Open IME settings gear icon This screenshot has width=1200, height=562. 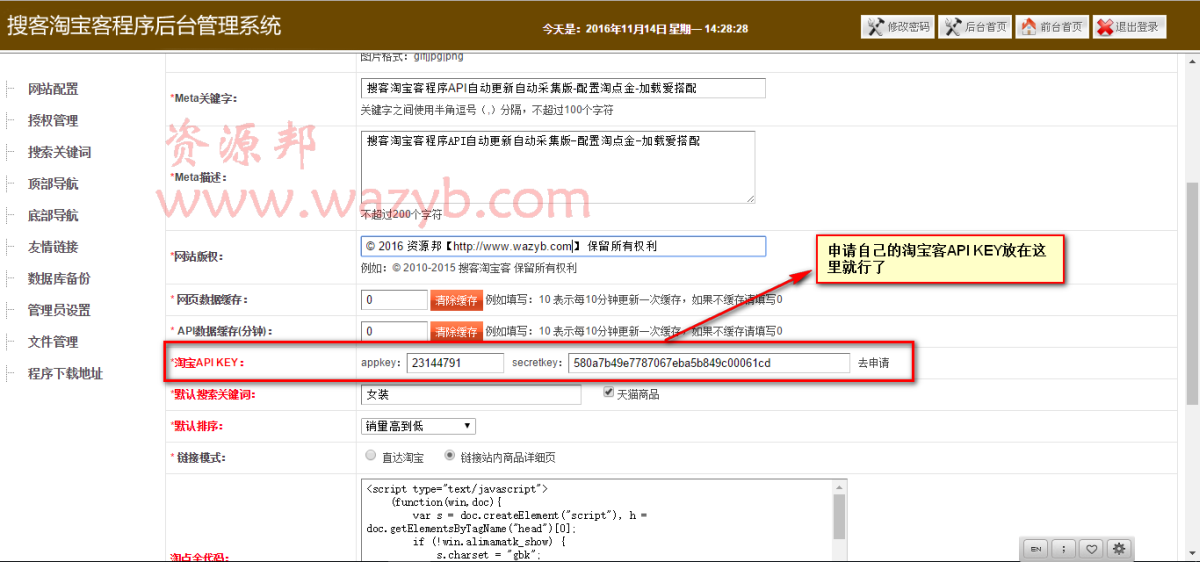(1118, 548)
